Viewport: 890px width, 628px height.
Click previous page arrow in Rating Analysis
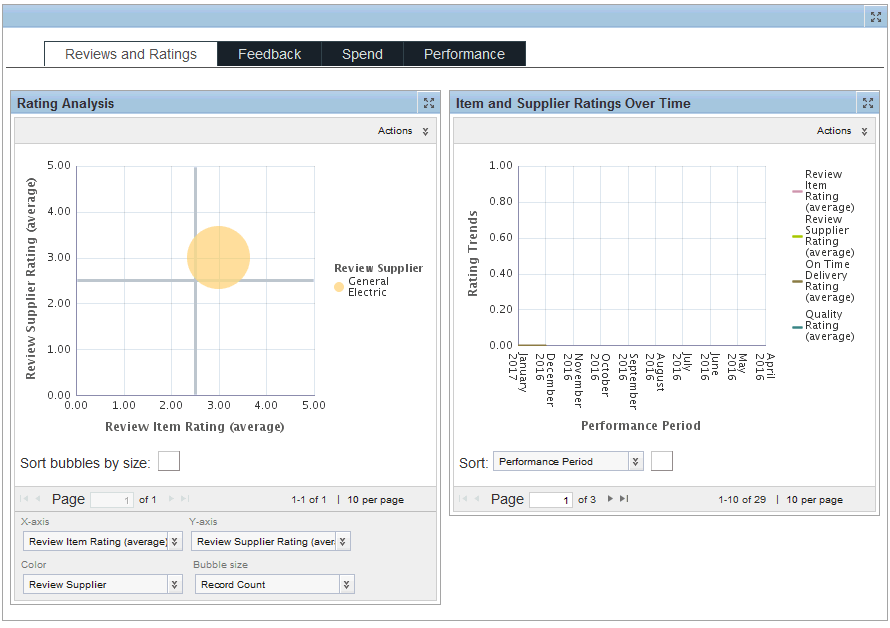[x=38, y=499]
